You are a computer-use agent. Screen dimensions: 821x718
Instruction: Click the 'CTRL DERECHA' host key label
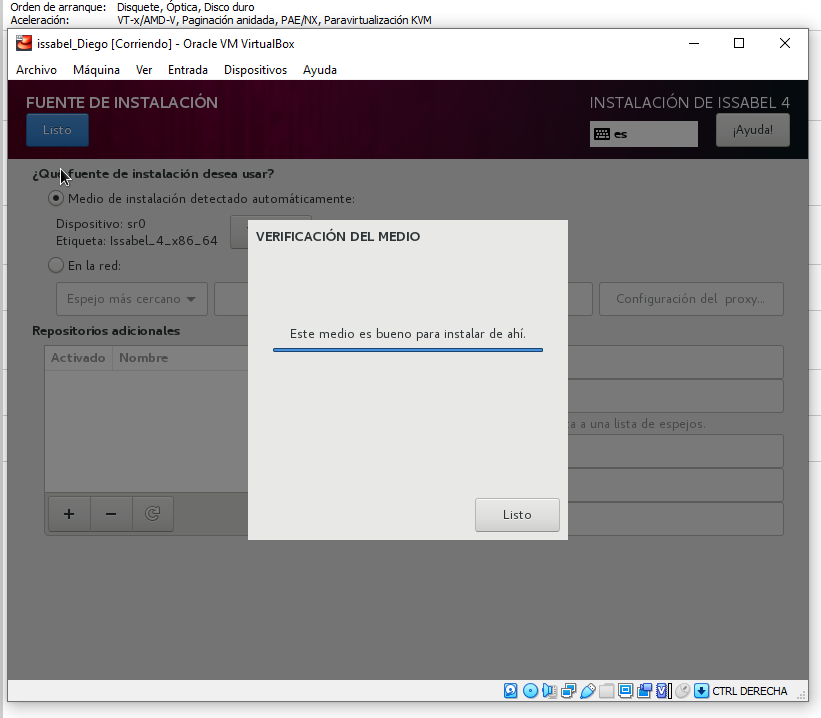point(749,691)
